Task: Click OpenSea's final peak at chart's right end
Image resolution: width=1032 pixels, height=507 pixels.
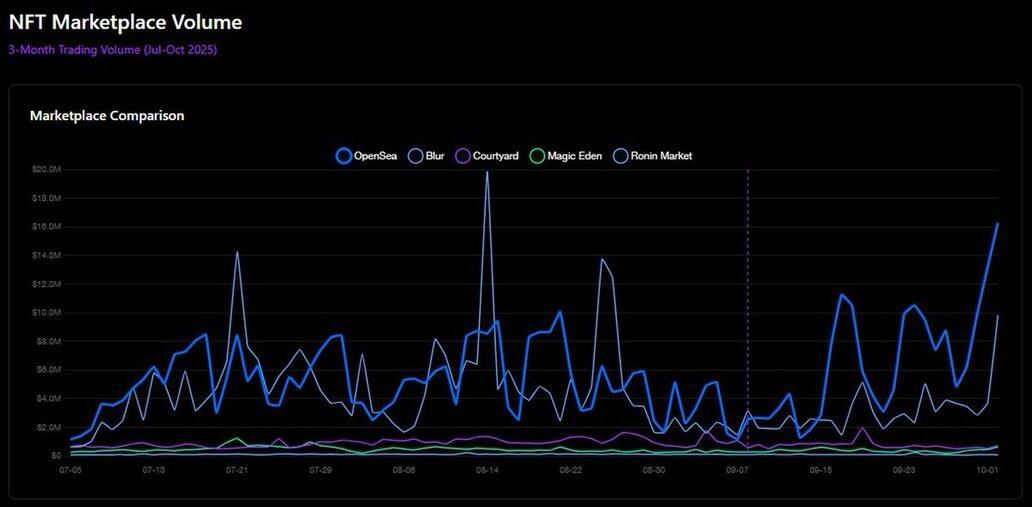Action: [997, 224]
